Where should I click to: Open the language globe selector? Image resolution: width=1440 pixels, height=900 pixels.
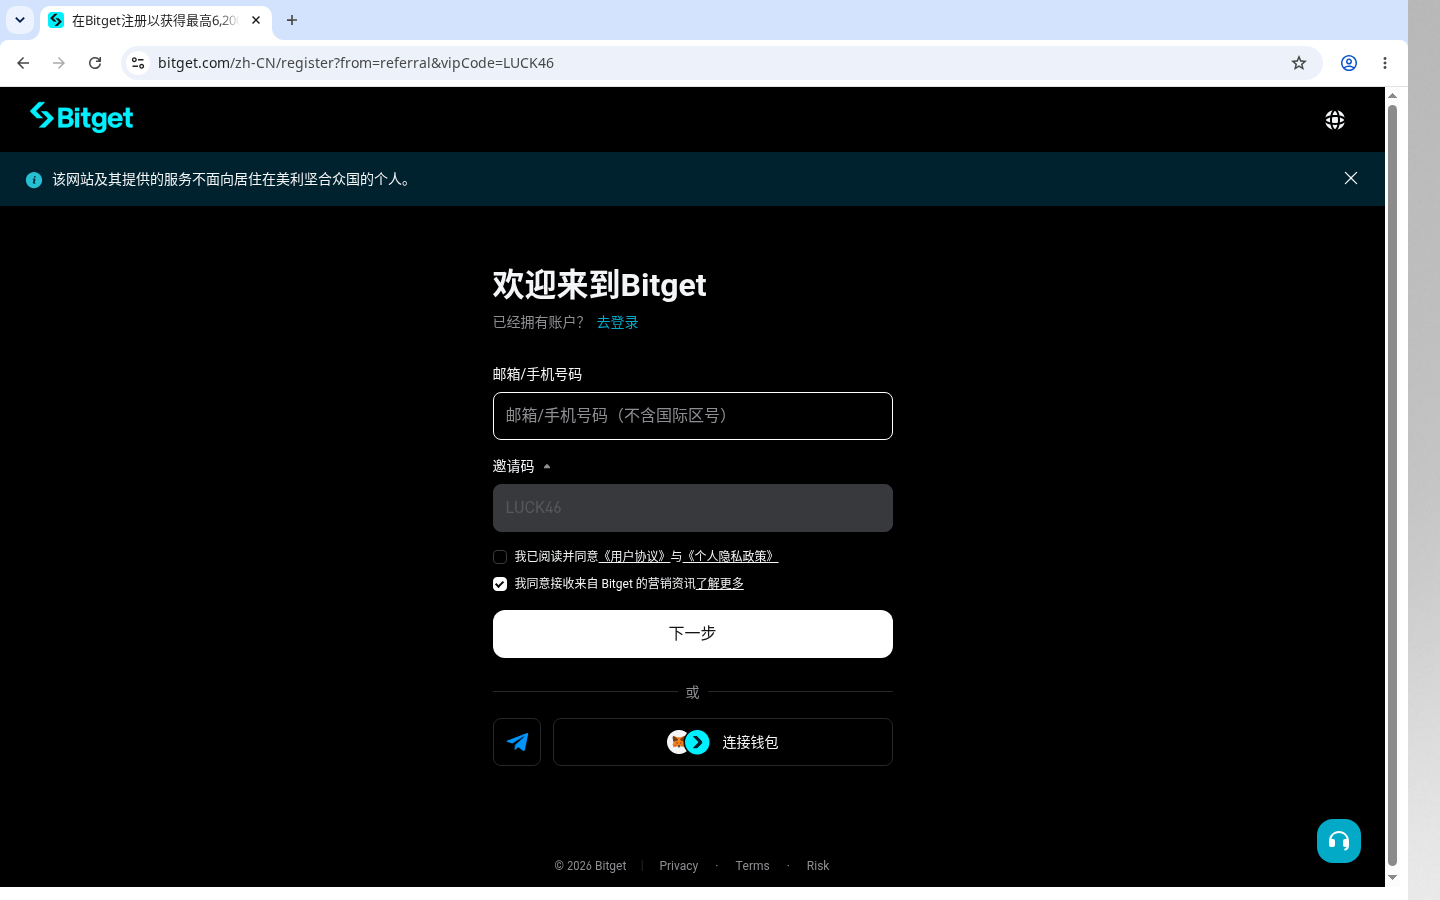[1335, 120]
